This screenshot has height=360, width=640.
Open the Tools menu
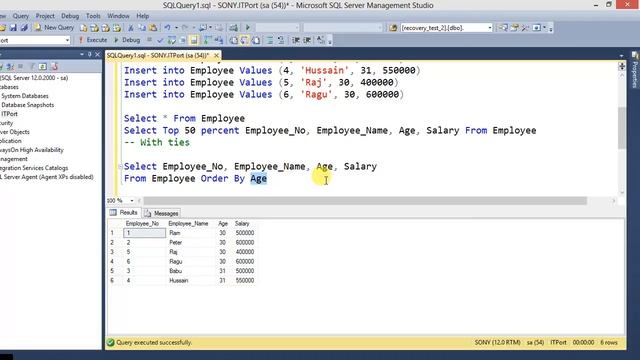[x=93, y=16]
